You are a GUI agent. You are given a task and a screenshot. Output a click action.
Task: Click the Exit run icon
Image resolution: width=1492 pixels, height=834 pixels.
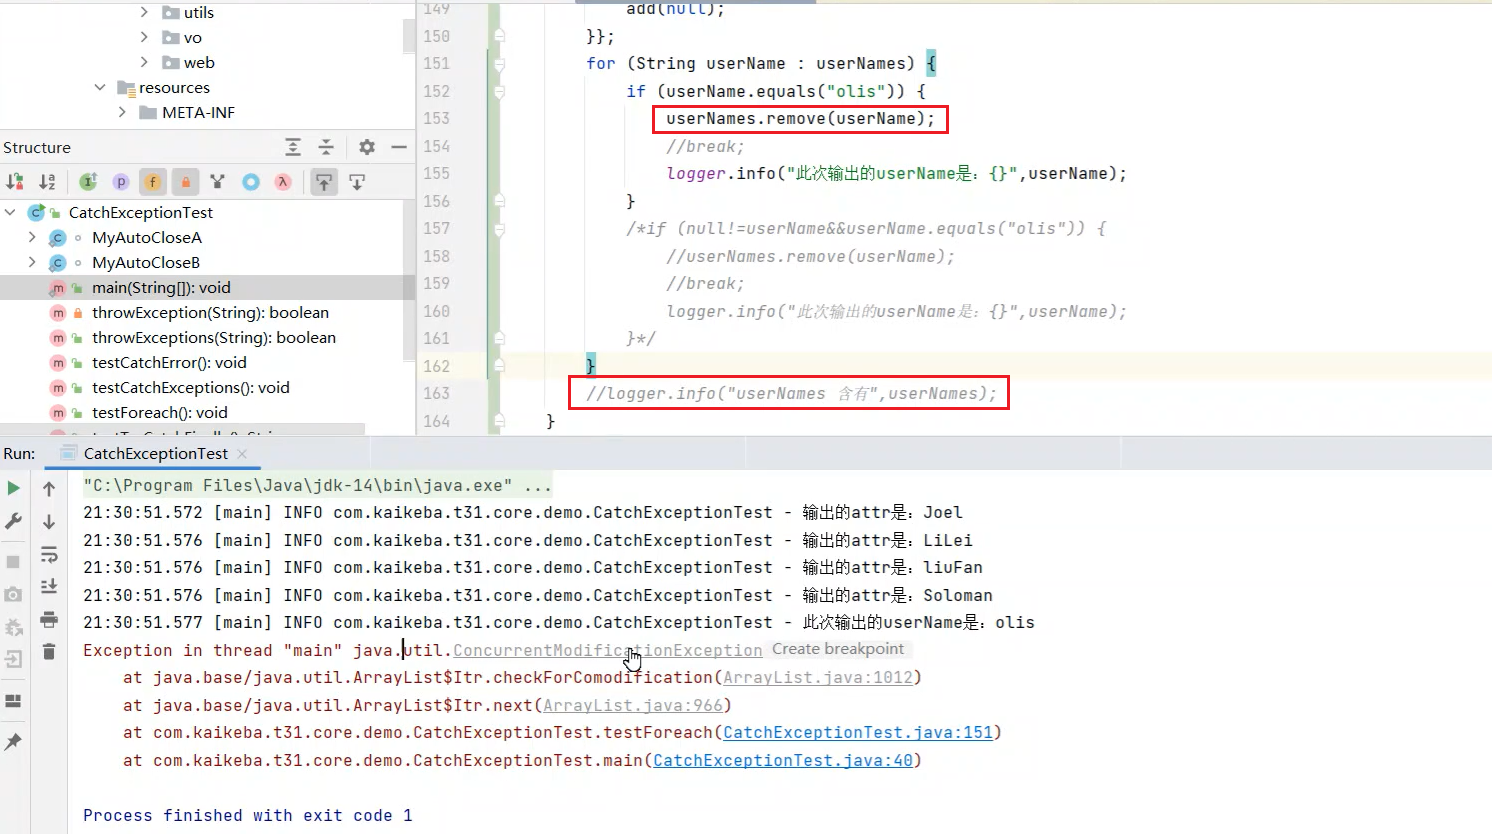pos(13,660)
